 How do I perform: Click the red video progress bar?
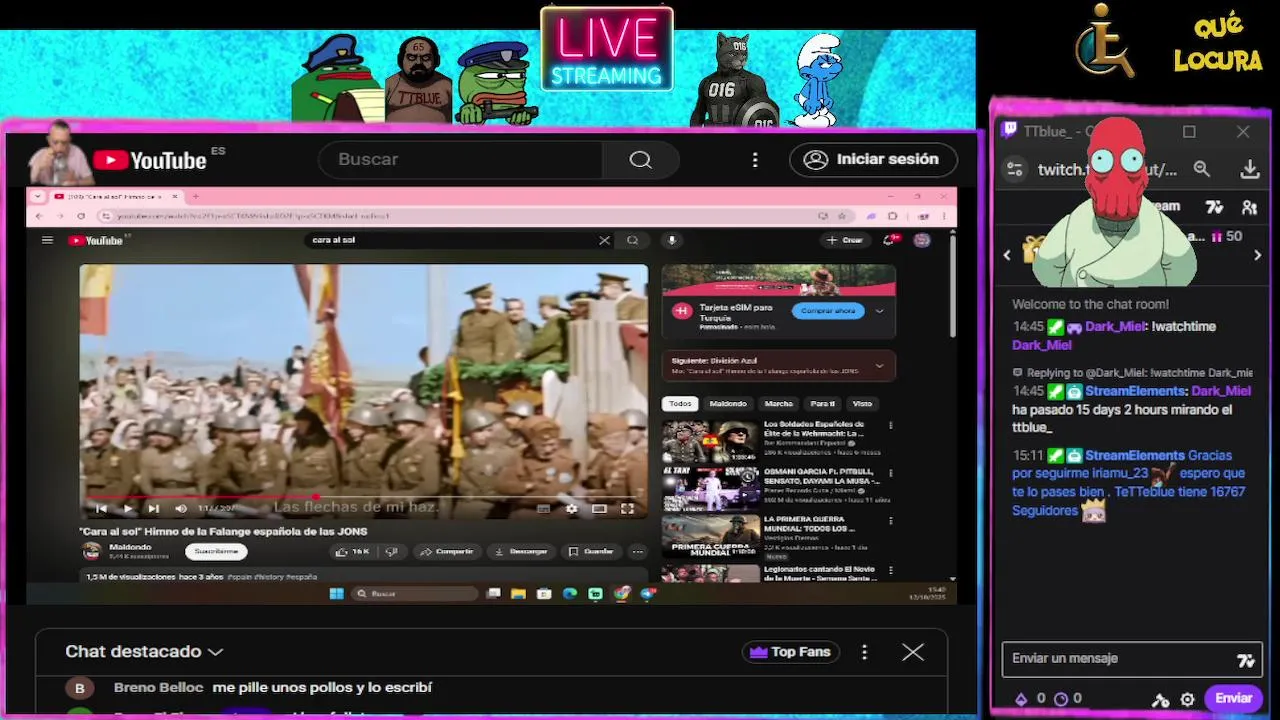203,496
